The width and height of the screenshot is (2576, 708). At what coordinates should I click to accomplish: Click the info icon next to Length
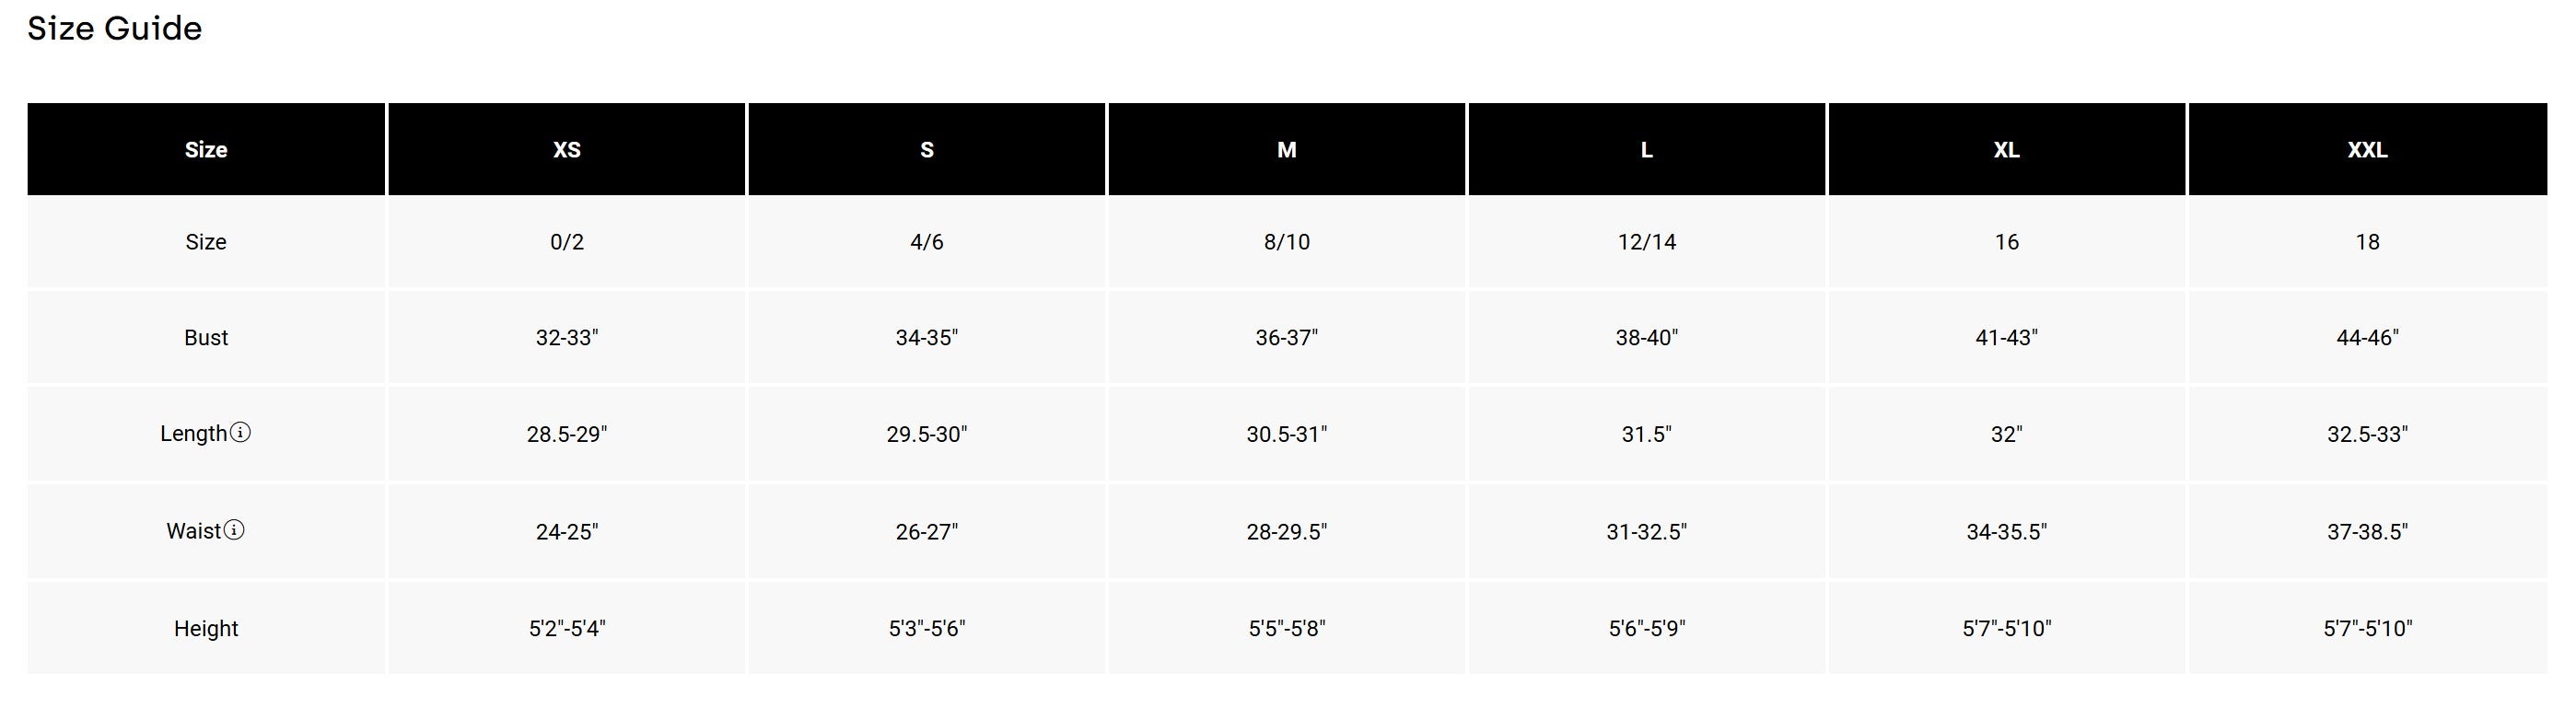tap(240, 432)
